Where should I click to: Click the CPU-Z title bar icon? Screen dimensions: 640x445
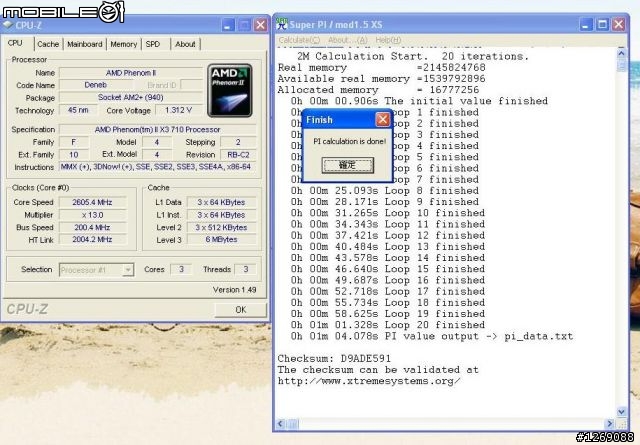coord(8,25)
